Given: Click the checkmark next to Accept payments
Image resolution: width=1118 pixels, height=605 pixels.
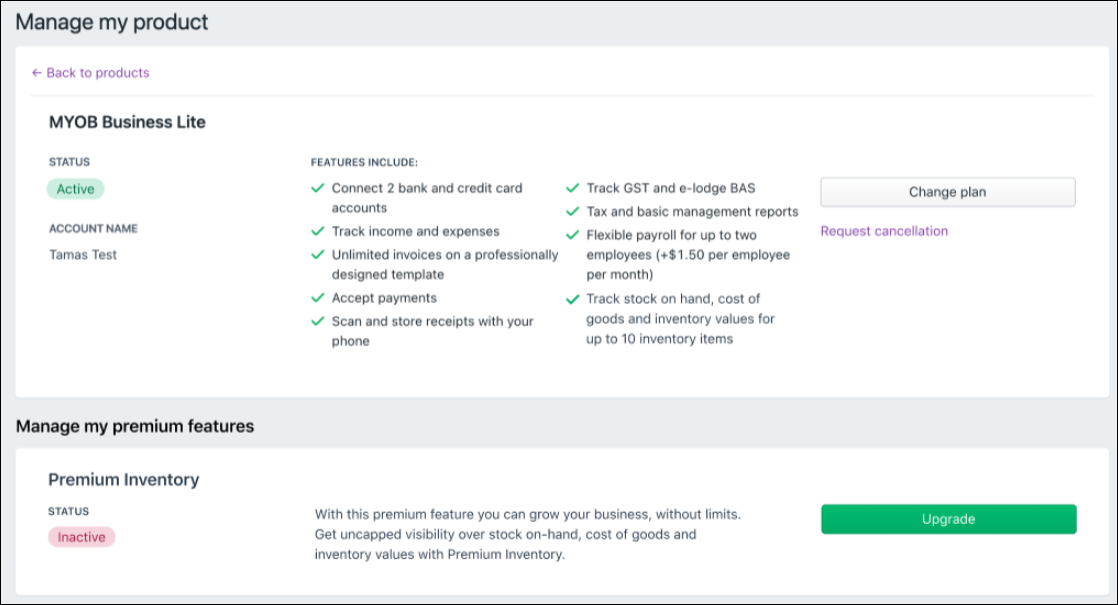Looking at the screenshot, I should (318, 298).
